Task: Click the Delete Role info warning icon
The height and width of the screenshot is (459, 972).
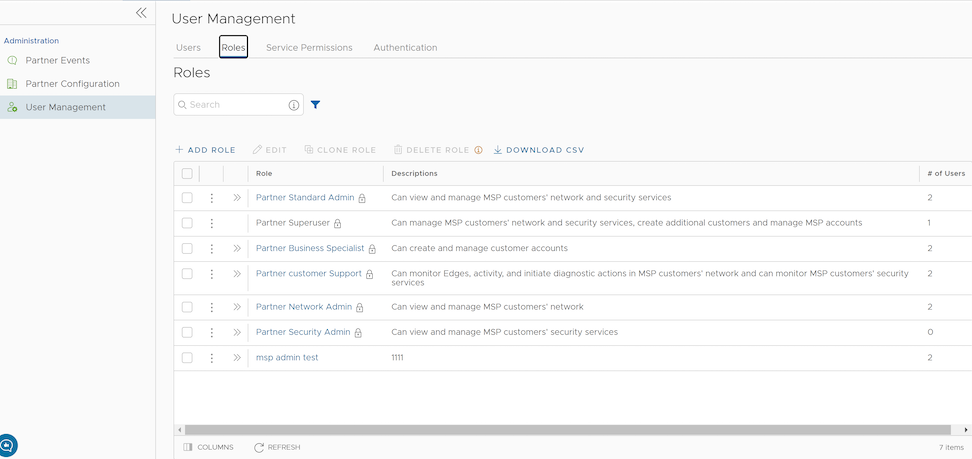Action: [x=478, y=150]
